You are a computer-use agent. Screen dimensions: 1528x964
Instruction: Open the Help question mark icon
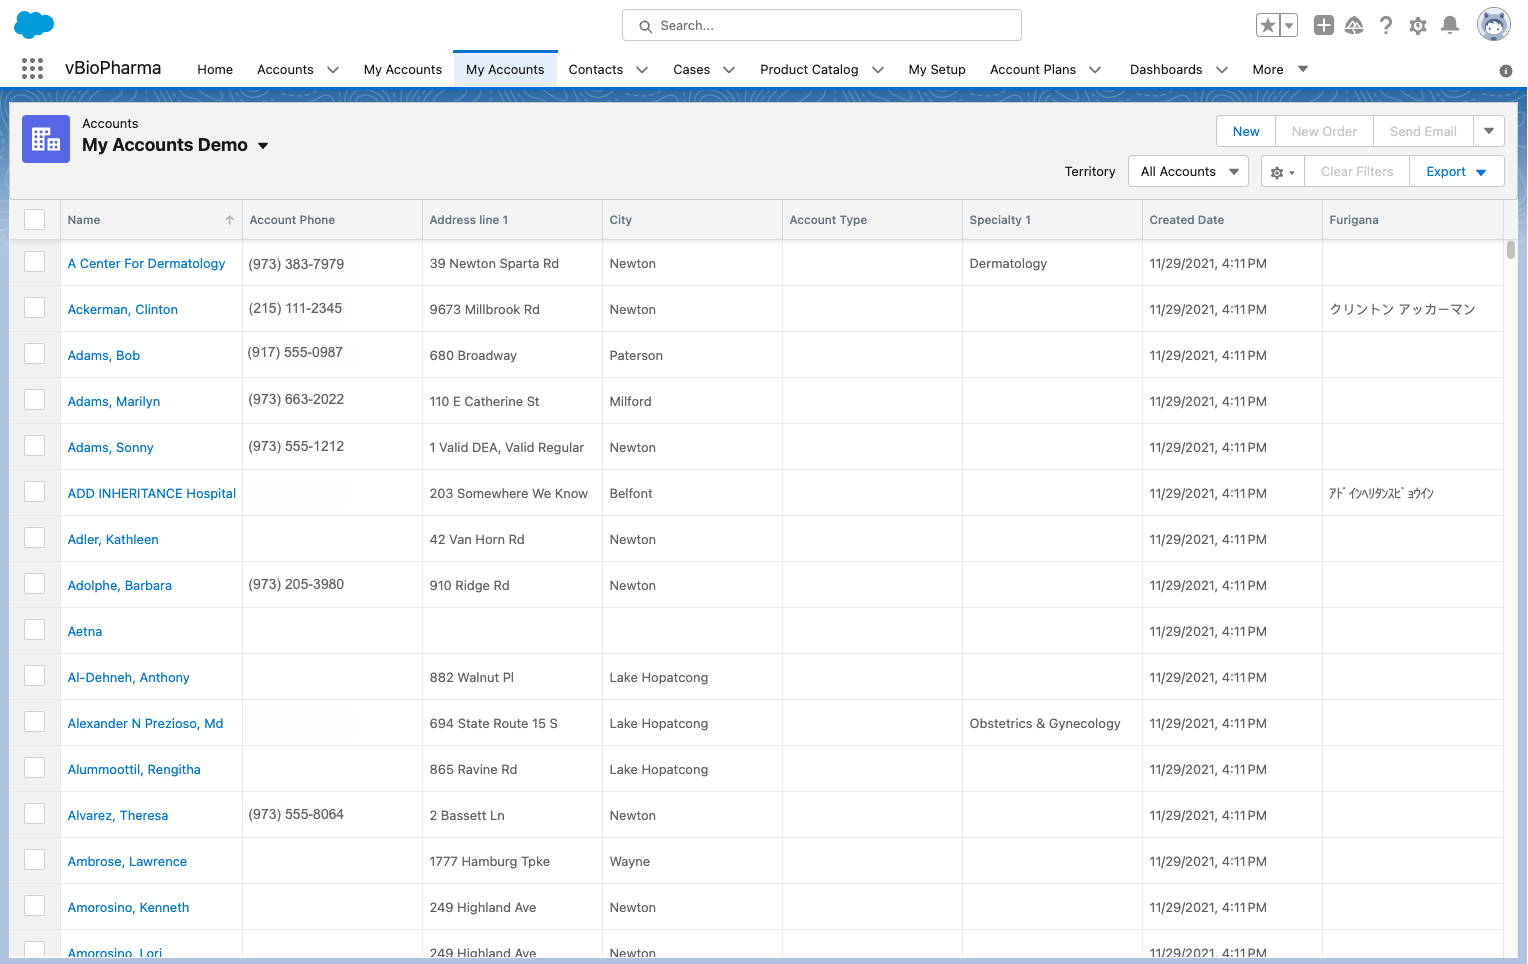click(x=1385, y=26)
